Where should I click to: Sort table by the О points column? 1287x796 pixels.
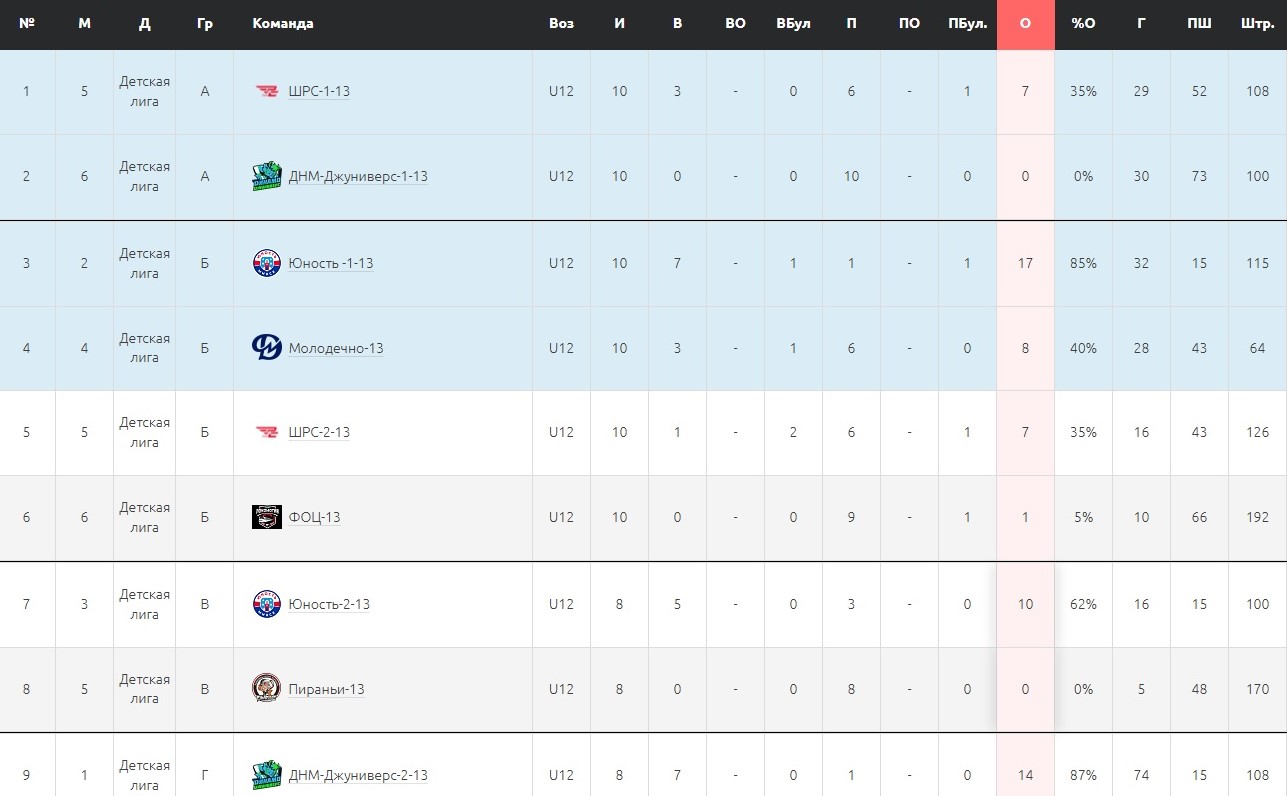click(1025, 24)
